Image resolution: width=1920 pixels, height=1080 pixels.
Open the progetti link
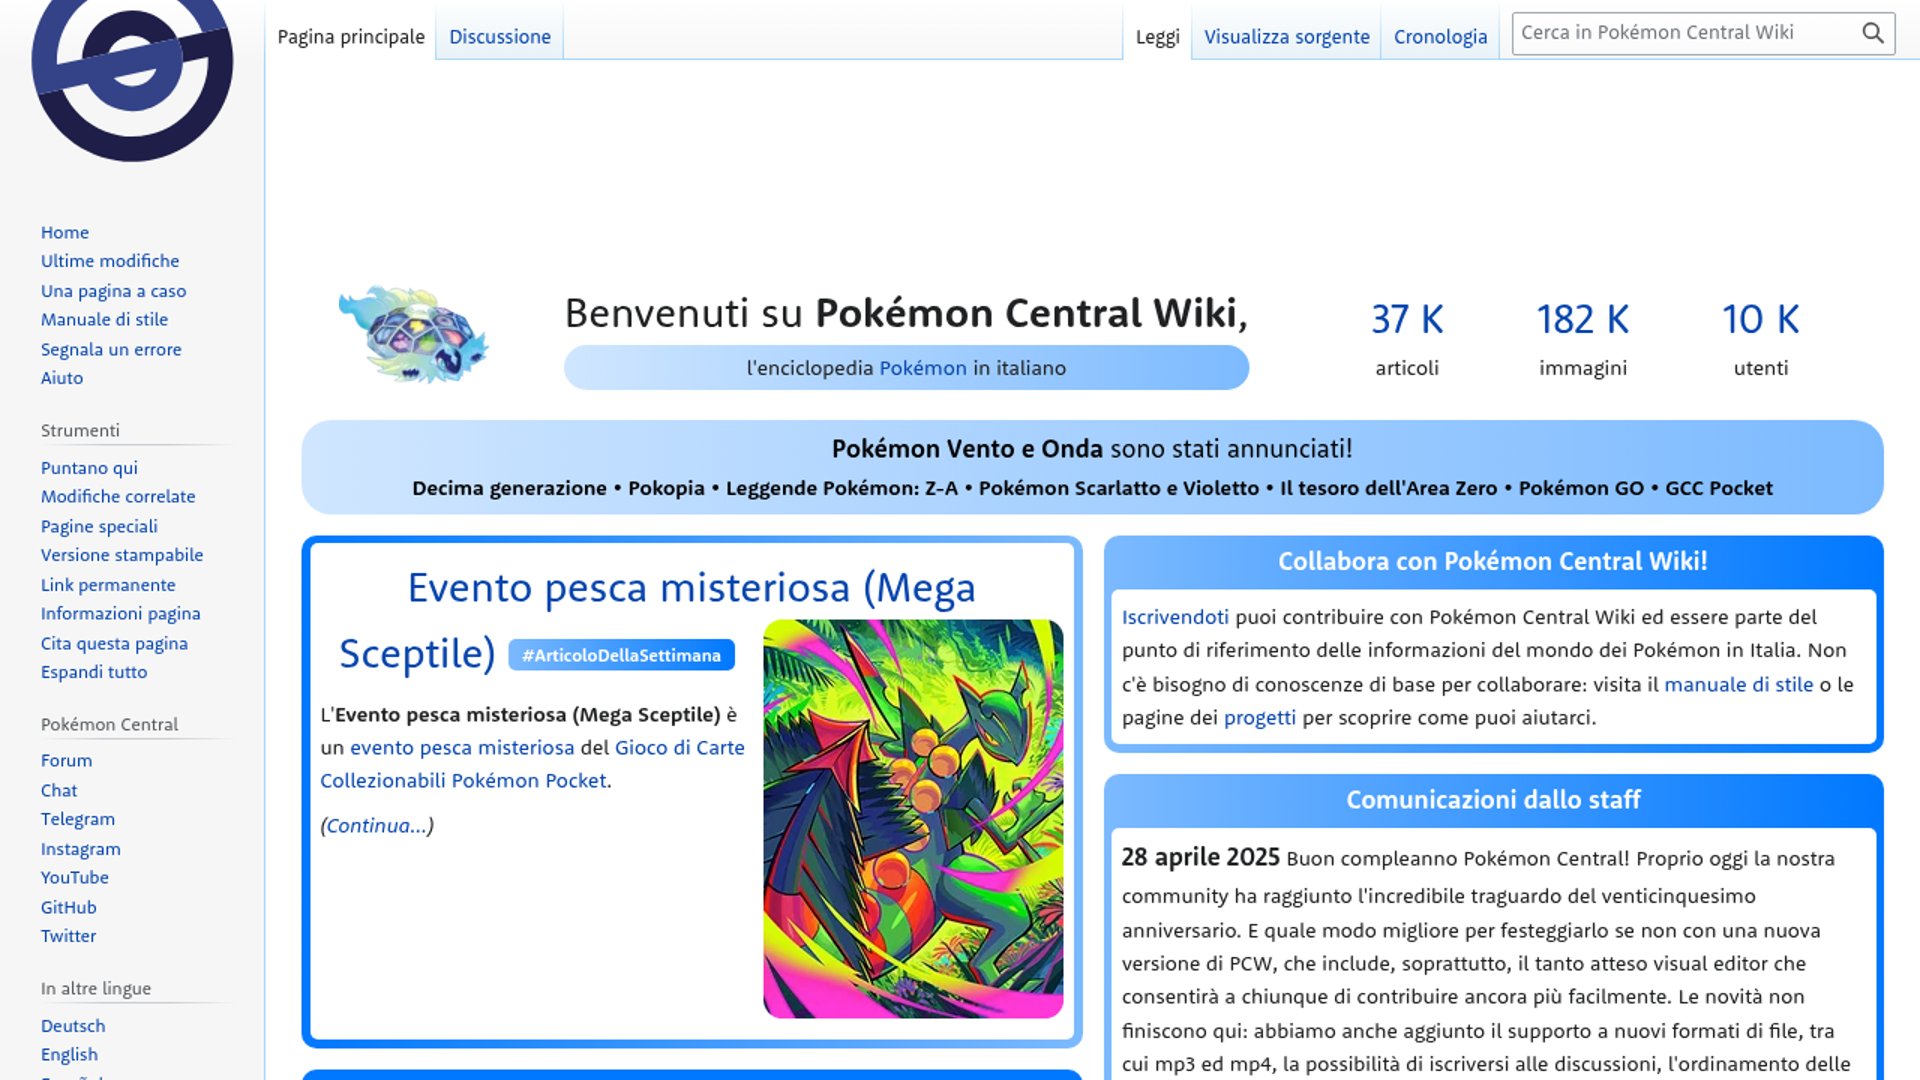coord(1259,718)
